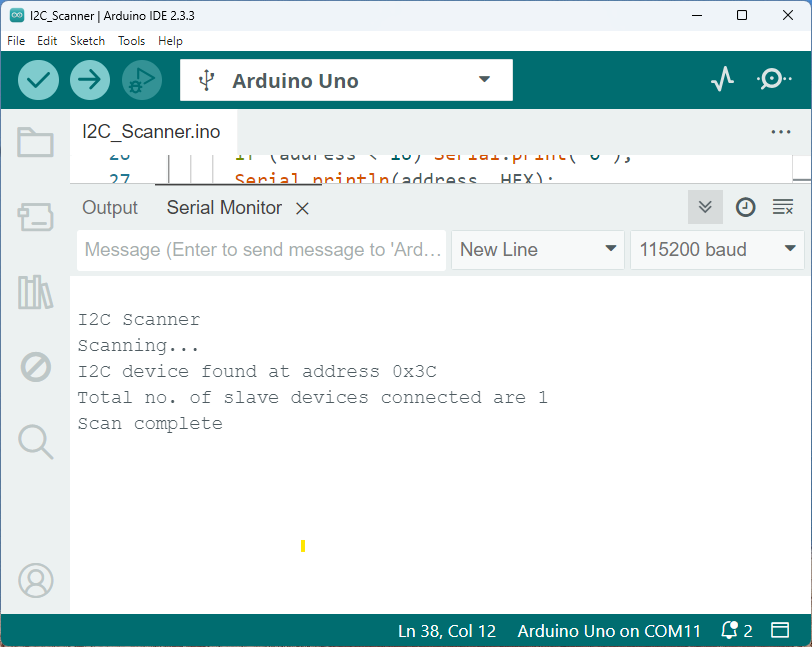
Task: Open notifications bell in status bar
Action: [736, 630]
